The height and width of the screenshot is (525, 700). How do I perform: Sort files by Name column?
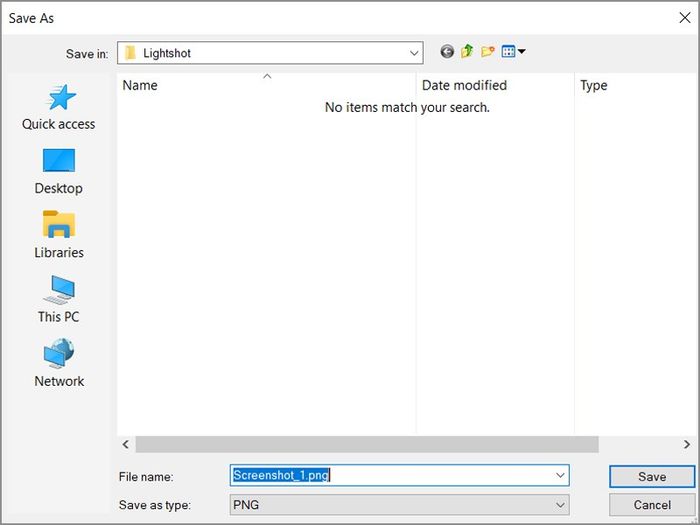click(x=140, y=86)
